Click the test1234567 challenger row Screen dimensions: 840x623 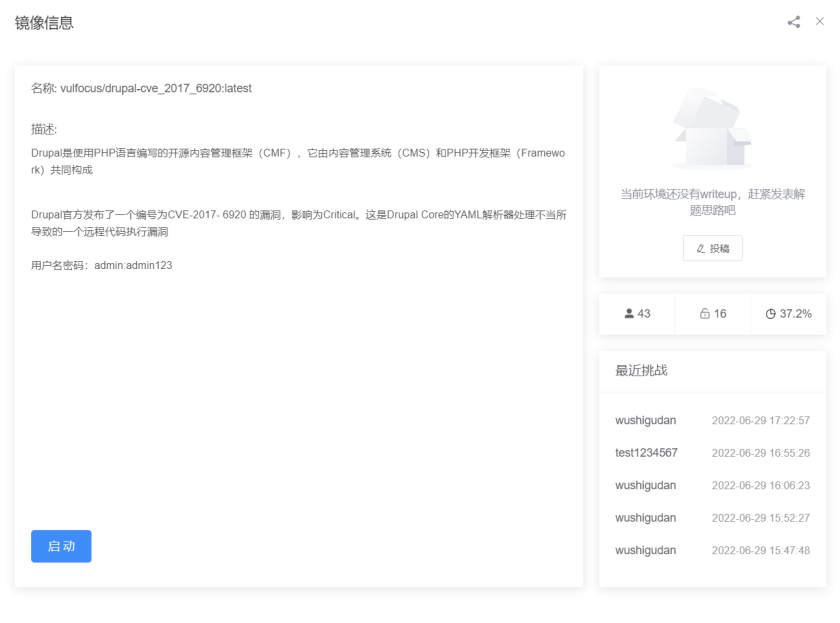click(x=712, y=453)
